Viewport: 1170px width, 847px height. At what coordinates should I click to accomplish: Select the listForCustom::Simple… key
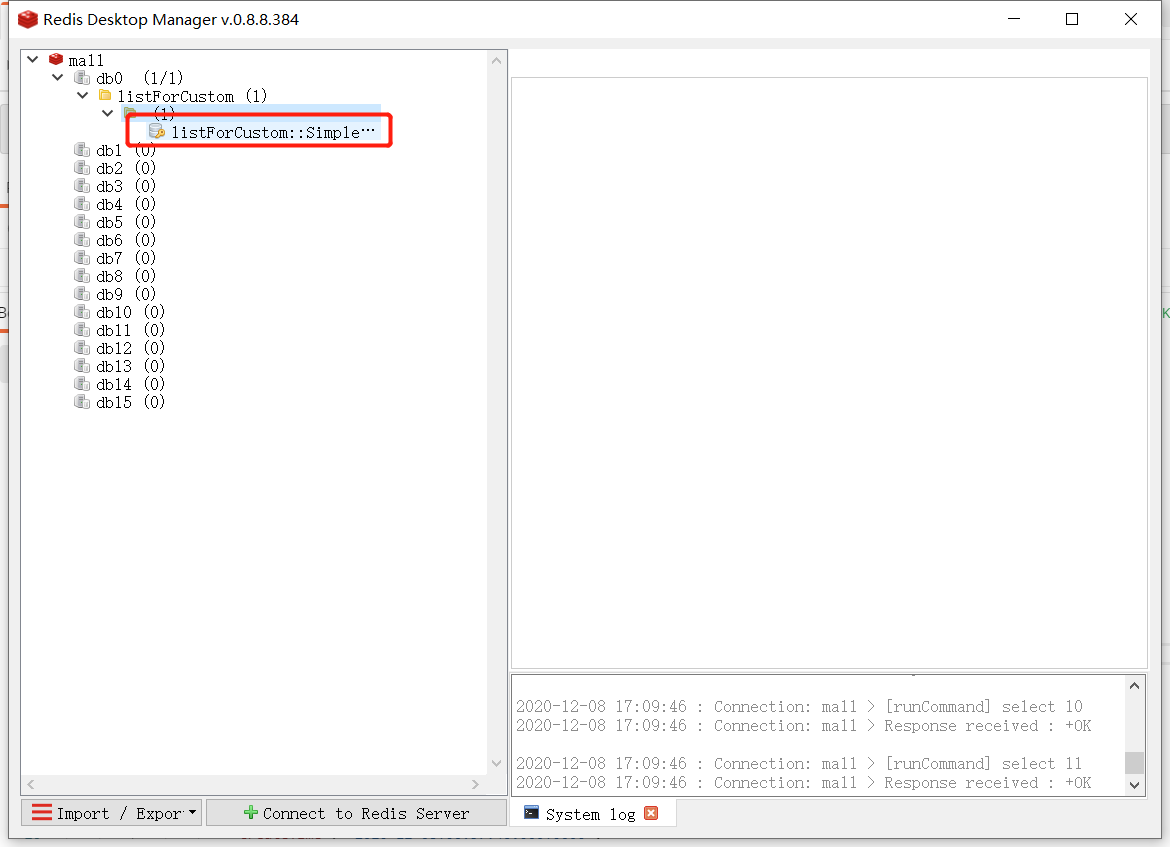273,132
